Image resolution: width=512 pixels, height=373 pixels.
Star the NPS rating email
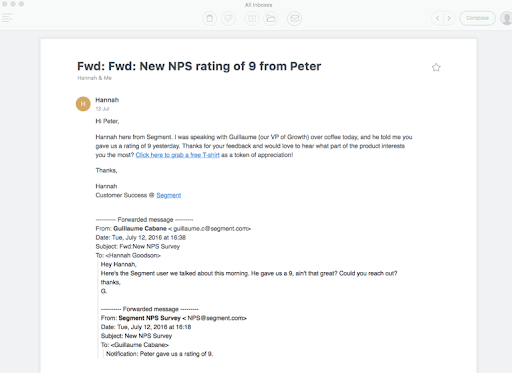[436, 67]
